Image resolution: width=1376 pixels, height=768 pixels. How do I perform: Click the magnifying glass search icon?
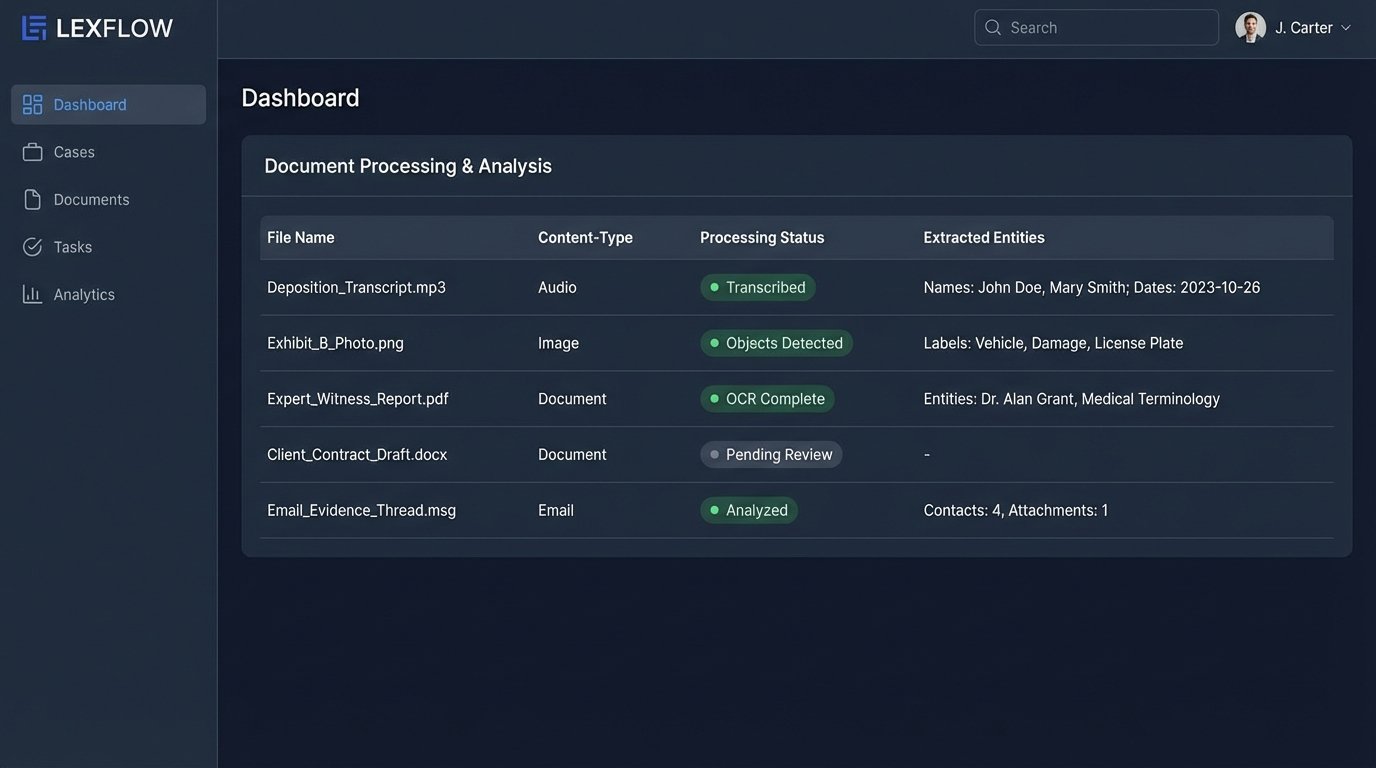(x=993, y=28)
